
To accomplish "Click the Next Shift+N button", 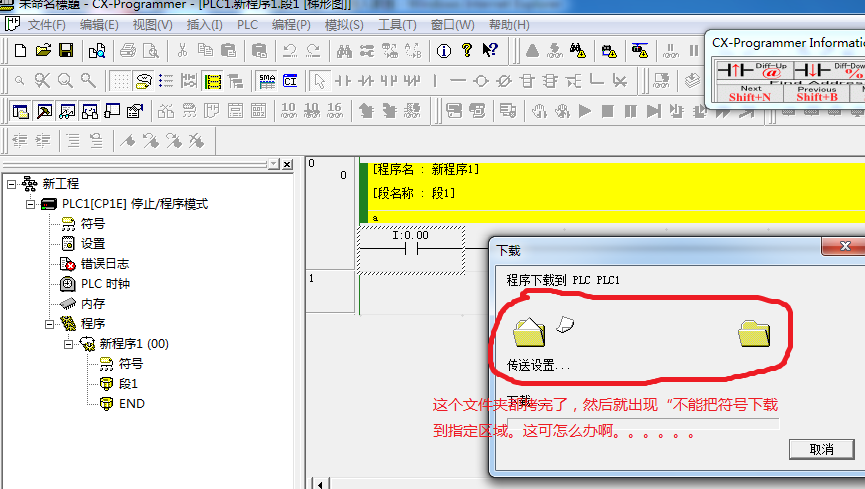I will (749, 92).
